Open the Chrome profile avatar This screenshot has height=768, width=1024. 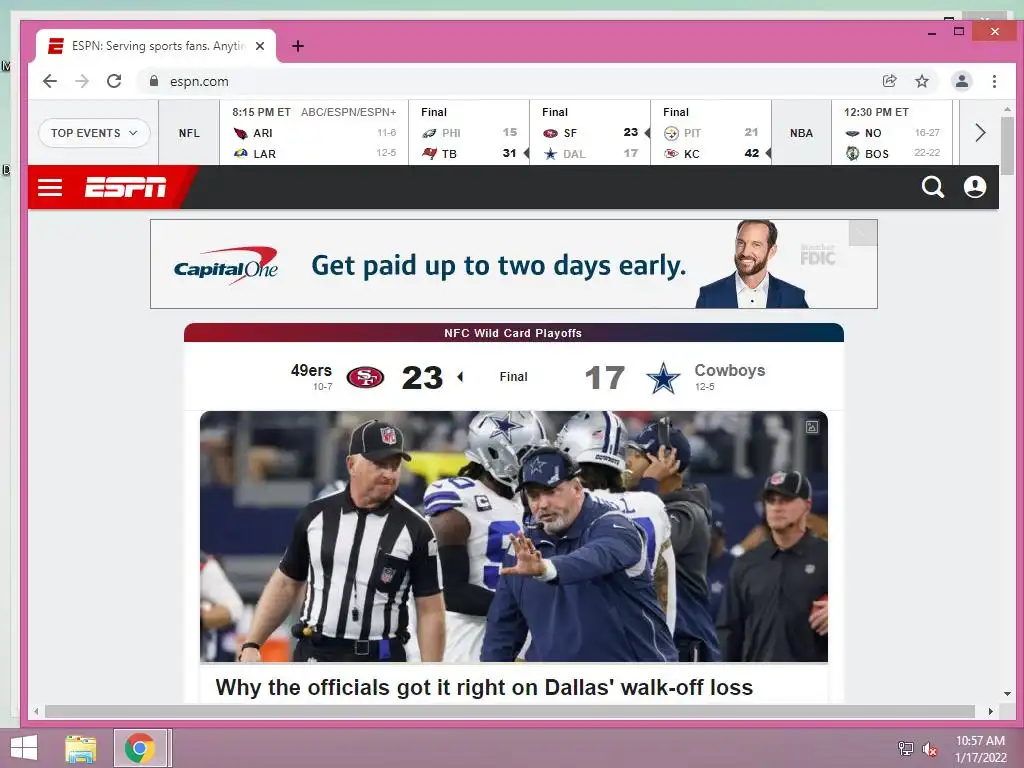click(x=962, y=81)
